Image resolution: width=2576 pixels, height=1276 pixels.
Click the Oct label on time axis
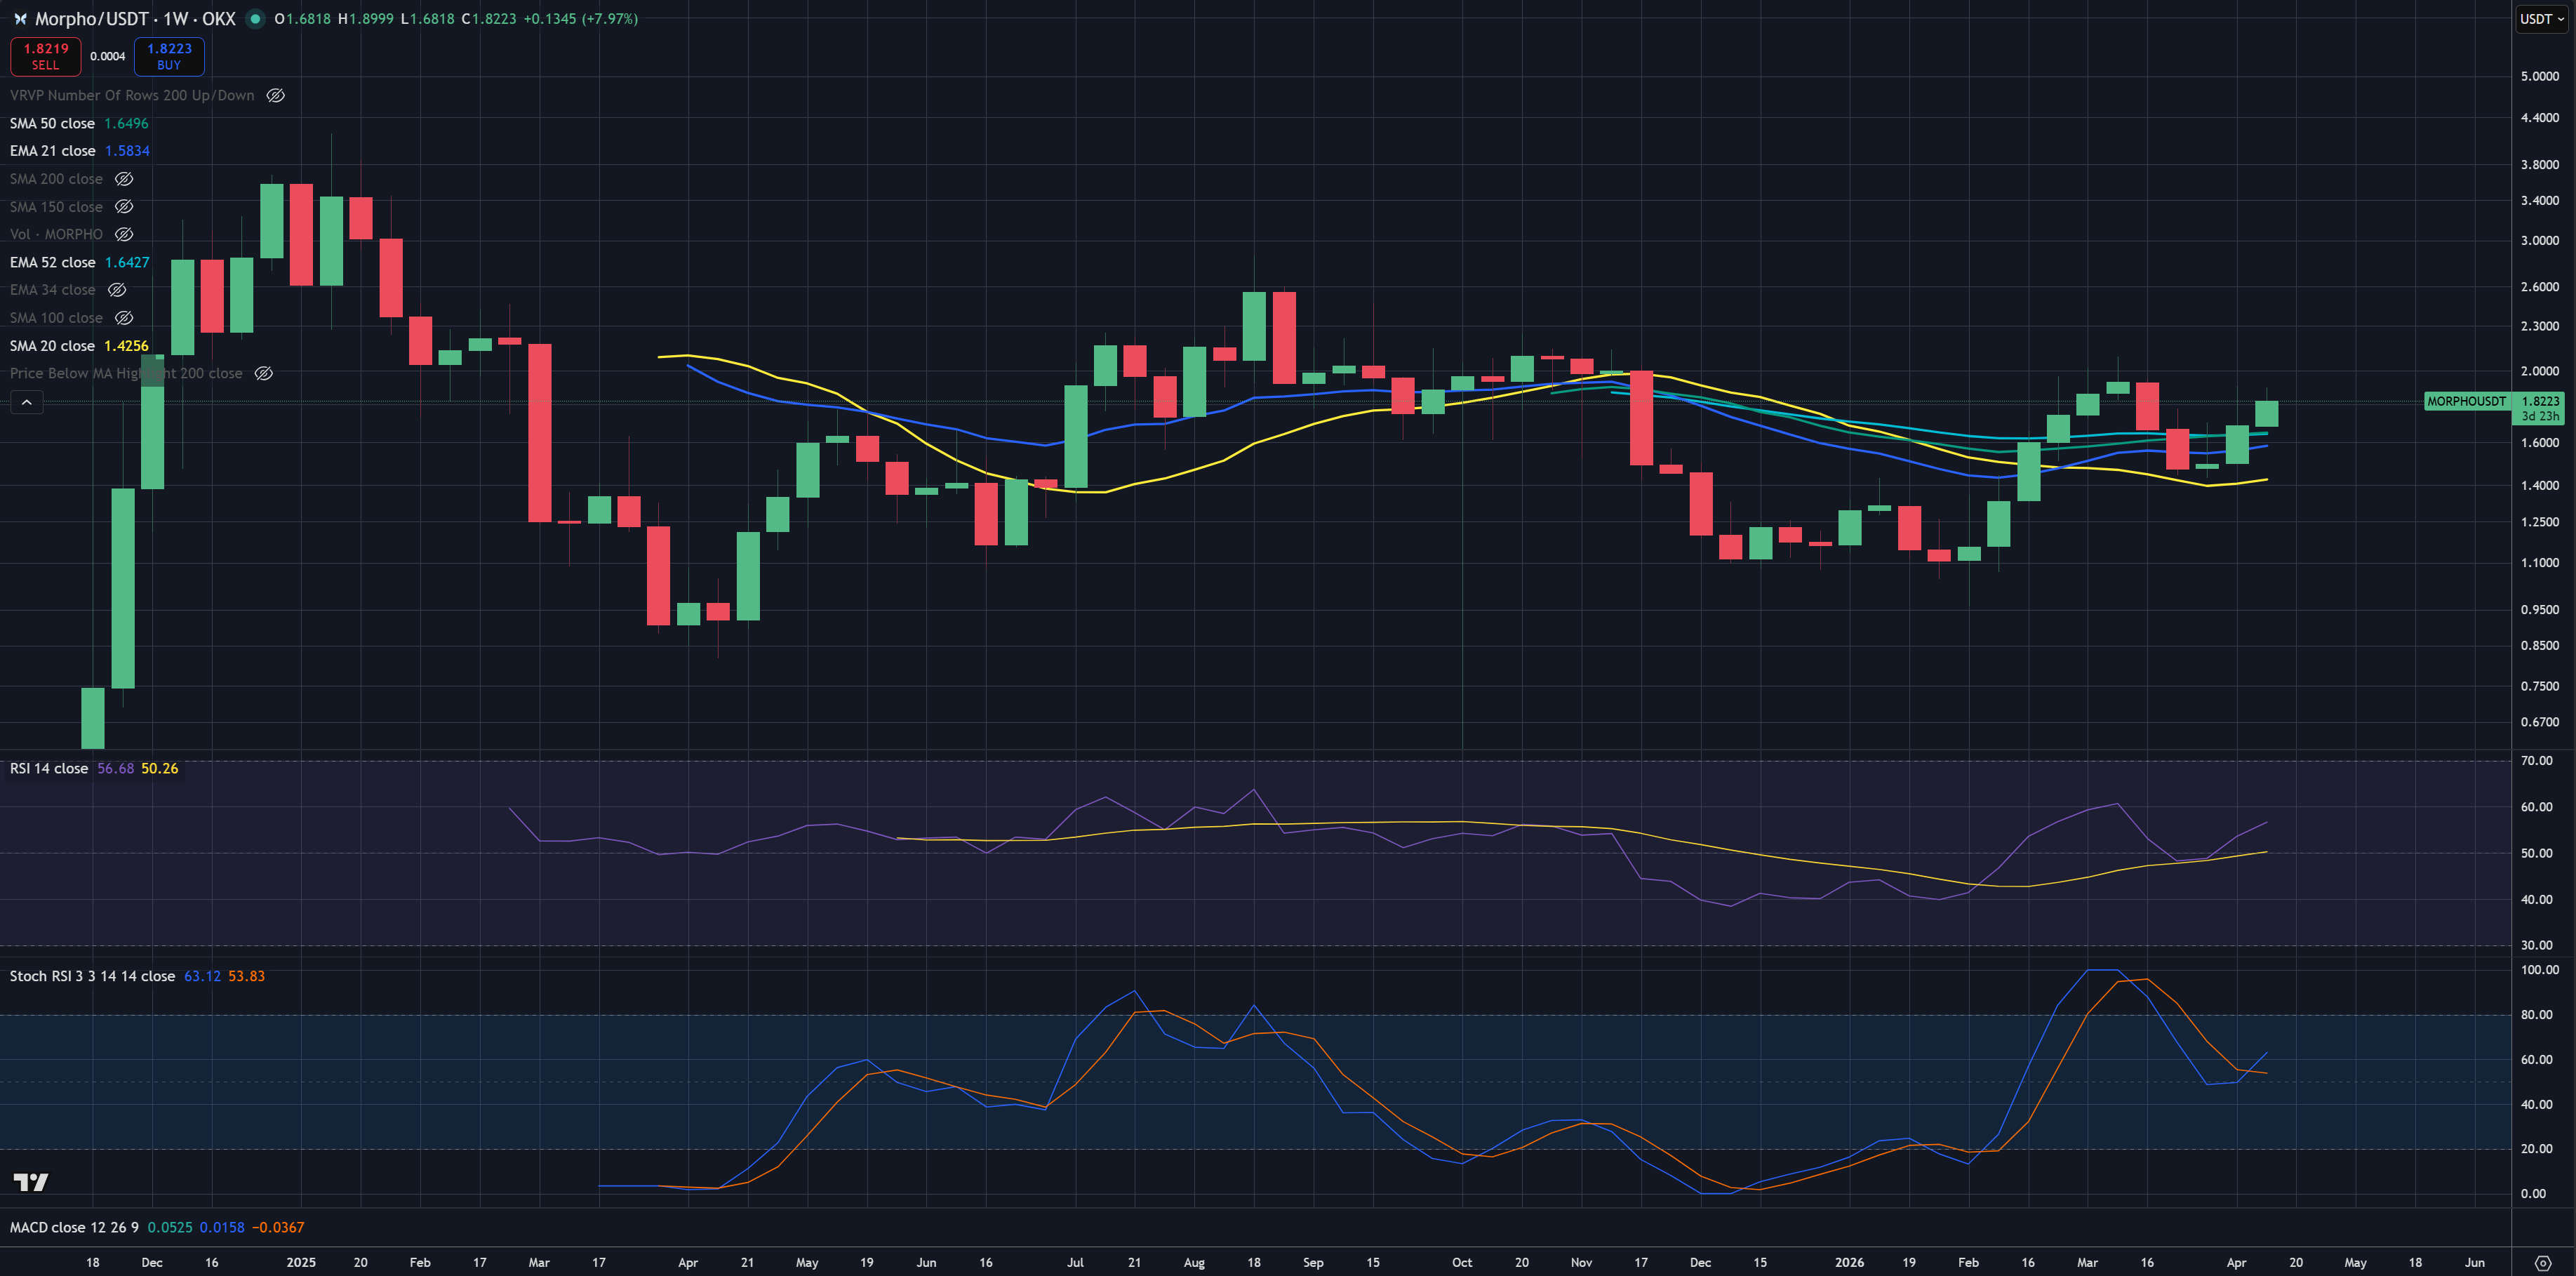pyautogui.click(x=1462, y=1262)
